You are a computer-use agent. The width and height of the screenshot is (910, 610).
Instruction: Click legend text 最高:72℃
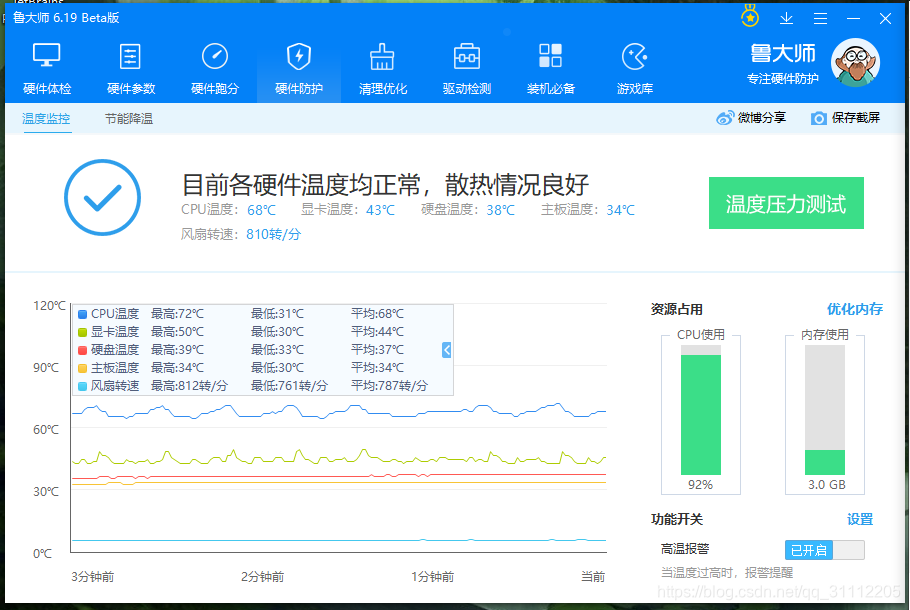178,313
